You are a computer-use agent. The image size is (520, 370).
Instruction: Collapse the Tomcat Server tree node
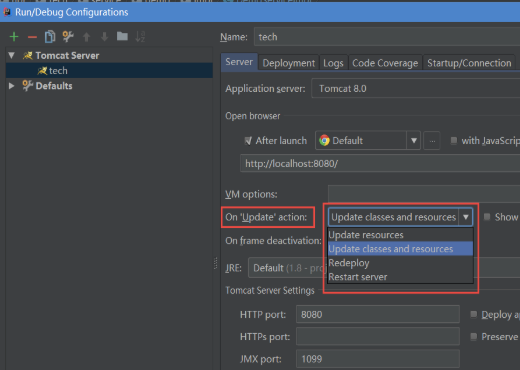pos(12,55)
